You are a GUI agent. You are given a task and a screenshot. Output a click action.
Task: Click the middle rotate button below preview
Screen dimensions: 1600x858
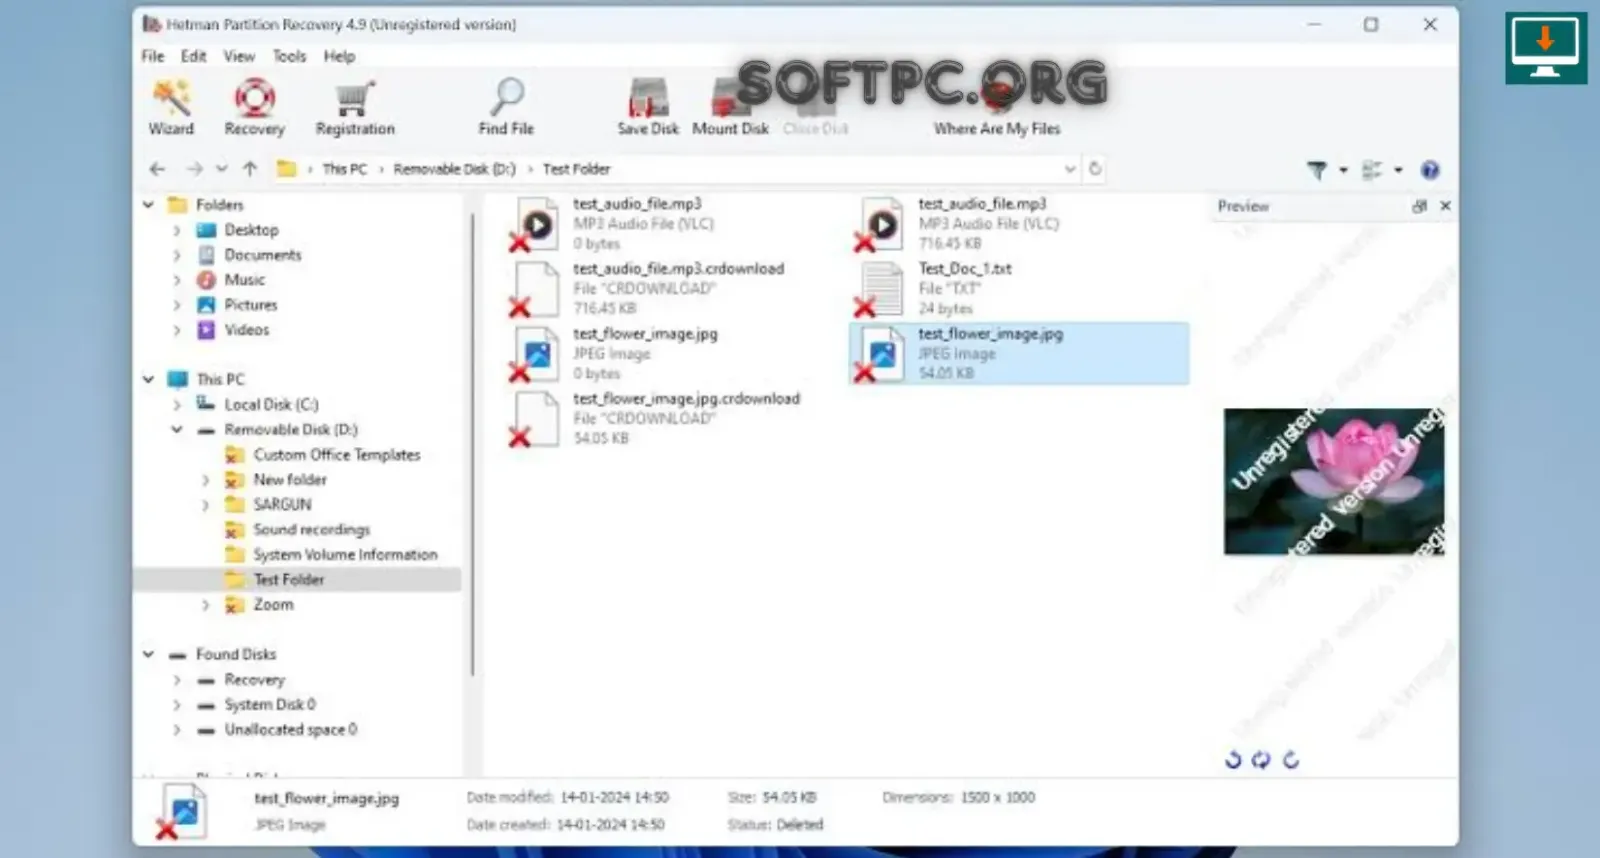1261,760
